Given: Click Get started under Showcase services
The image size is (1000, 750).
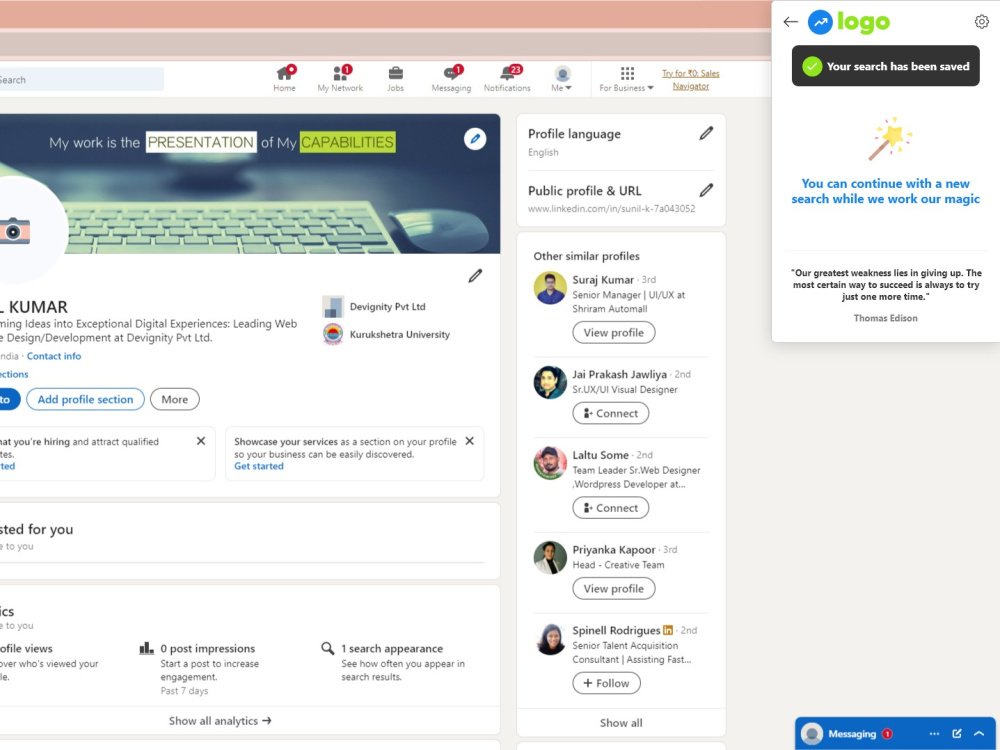Looking at the screenshot, I should [x=259, y=466].
